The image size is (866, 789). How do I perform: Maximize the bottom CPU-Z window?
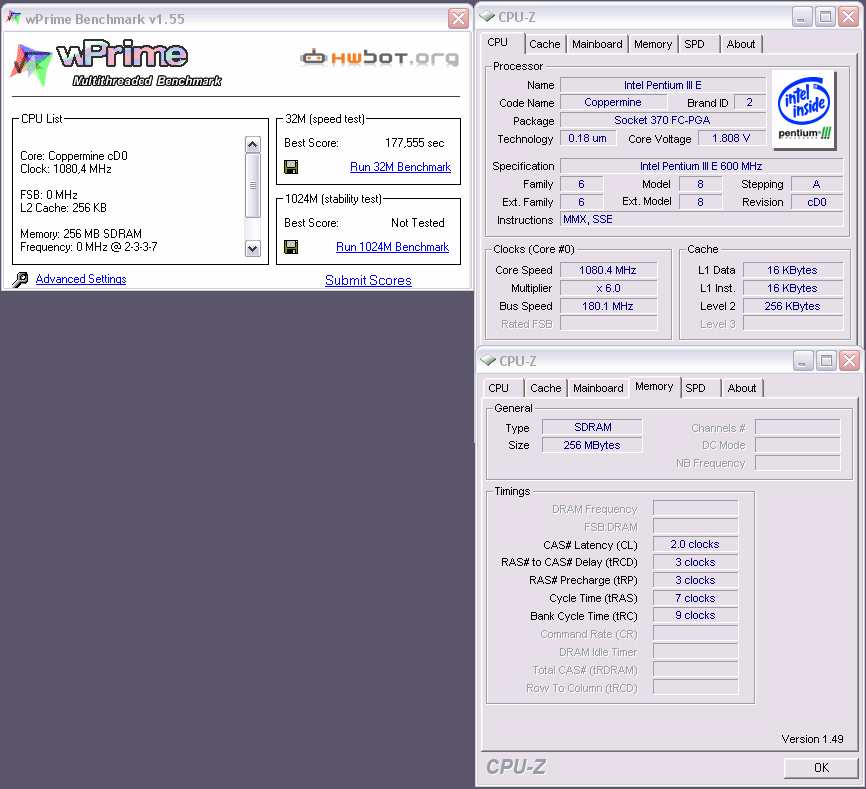point(826,361)
